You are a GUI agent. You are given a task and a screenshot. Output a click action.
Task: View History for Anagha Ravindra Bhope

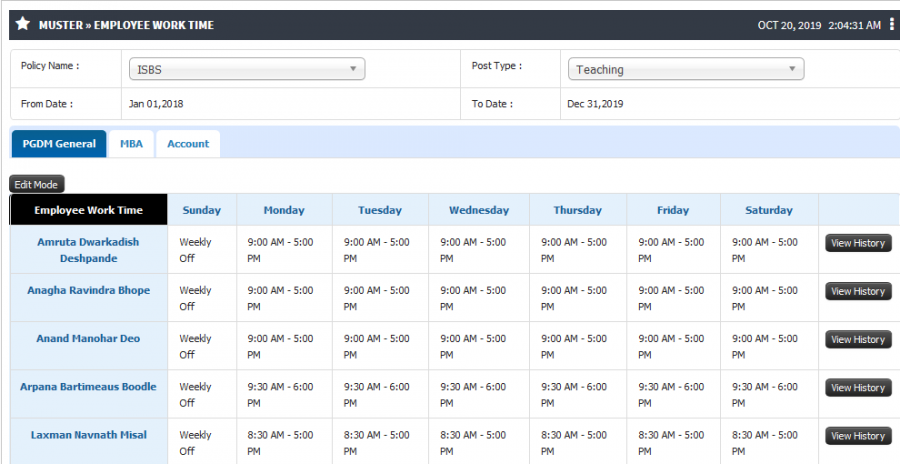pyautogui.click(x=858, y=291)
